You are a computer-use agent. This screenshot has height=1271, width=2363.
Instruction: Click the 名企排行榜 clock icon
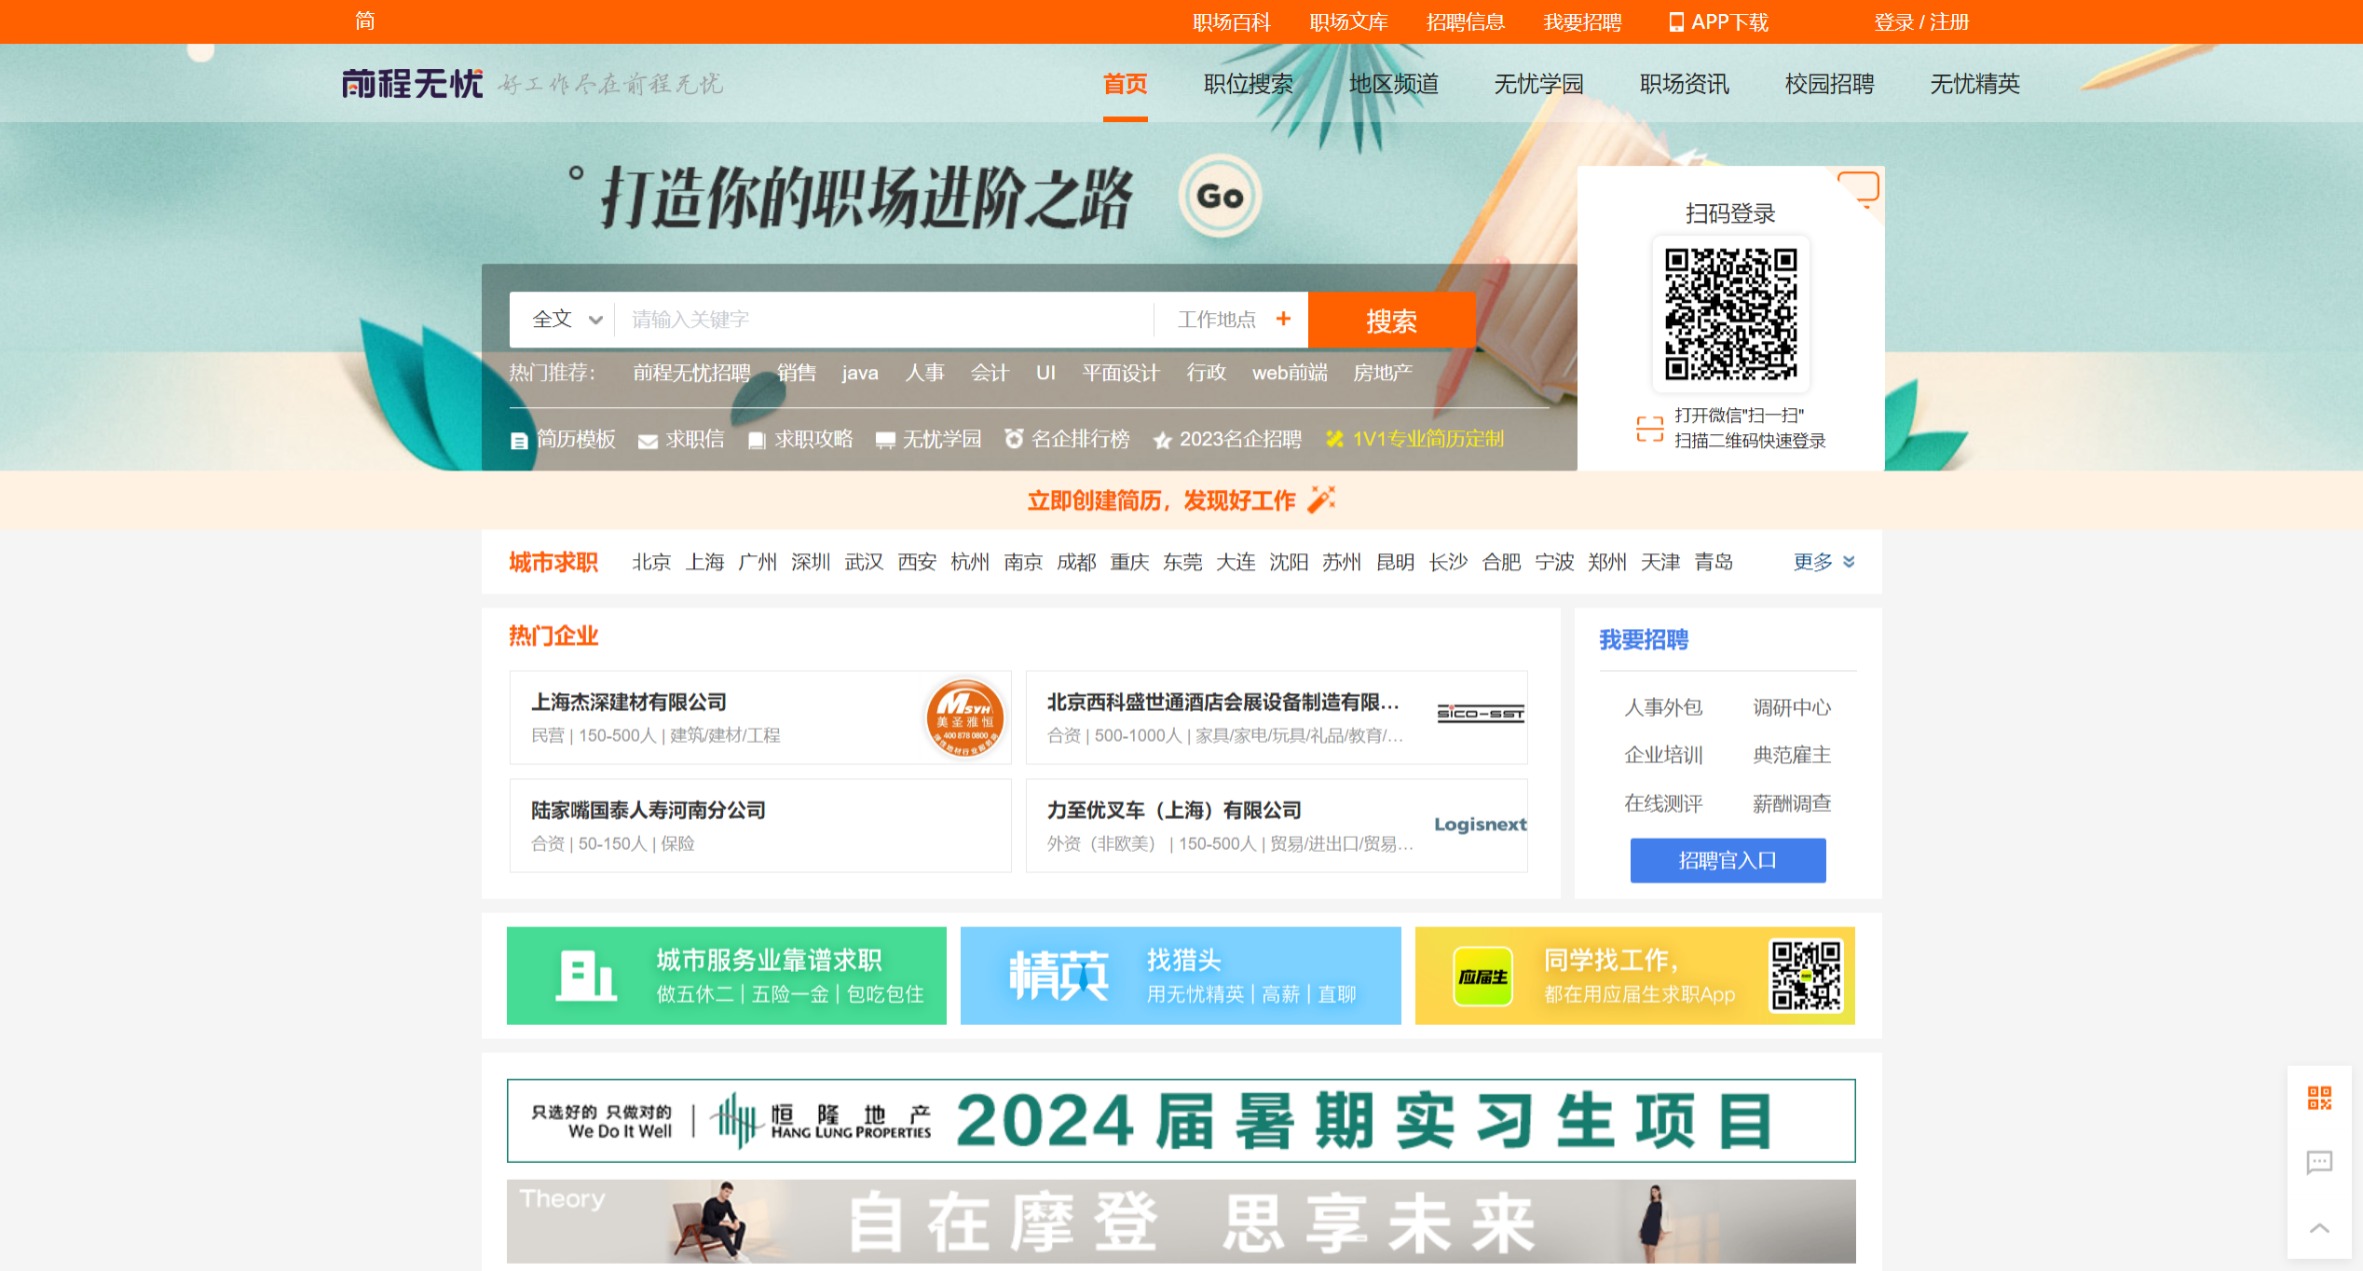1015,439
